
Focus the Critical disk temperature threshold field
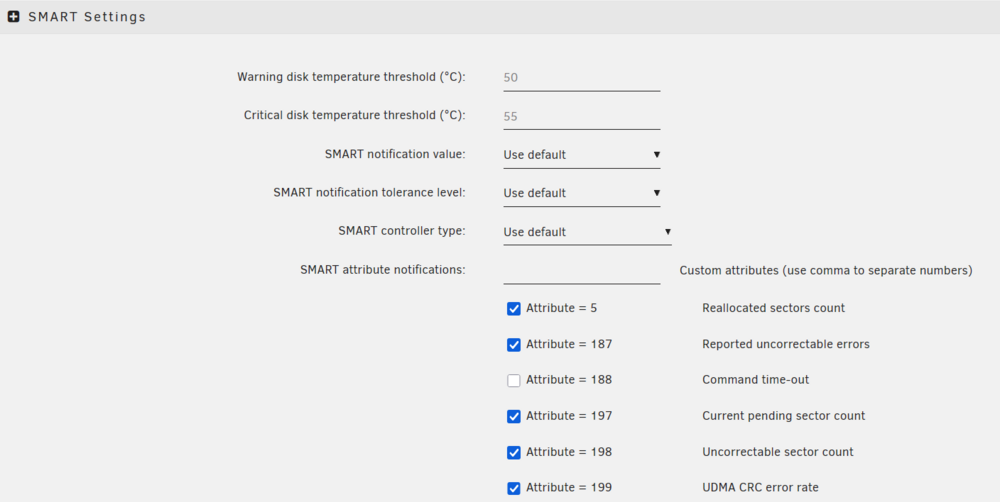pyautogui.click(x=582, y=117)
